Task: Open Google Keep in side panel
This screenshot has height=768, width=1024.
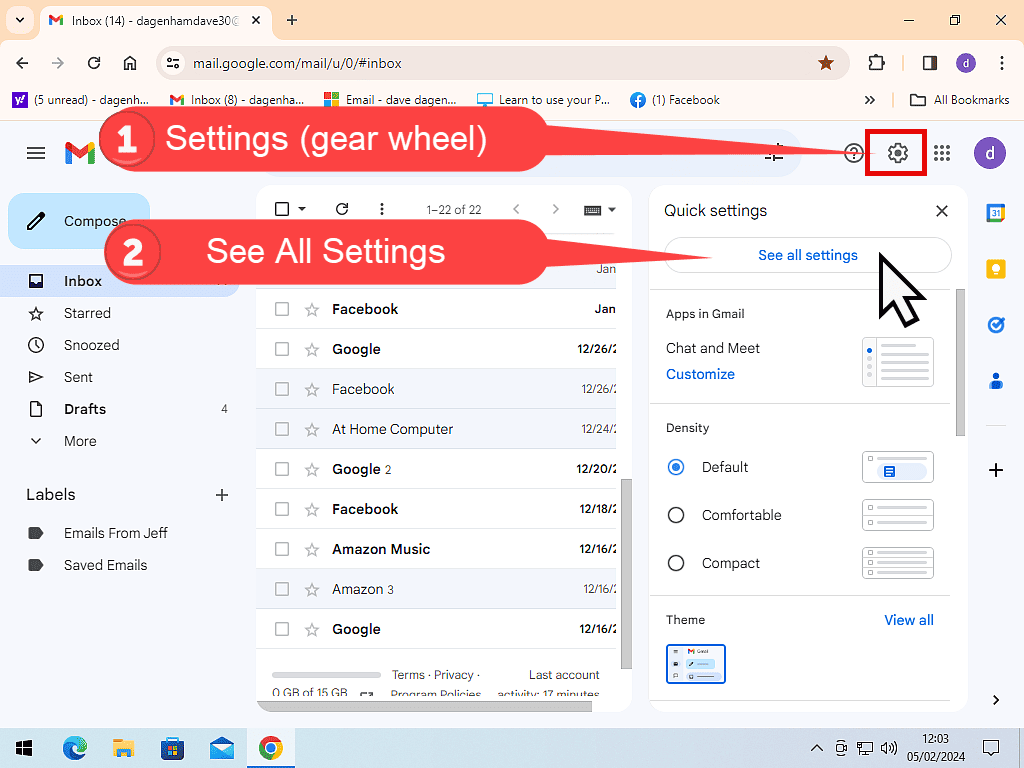Action: tap(995, 269)
